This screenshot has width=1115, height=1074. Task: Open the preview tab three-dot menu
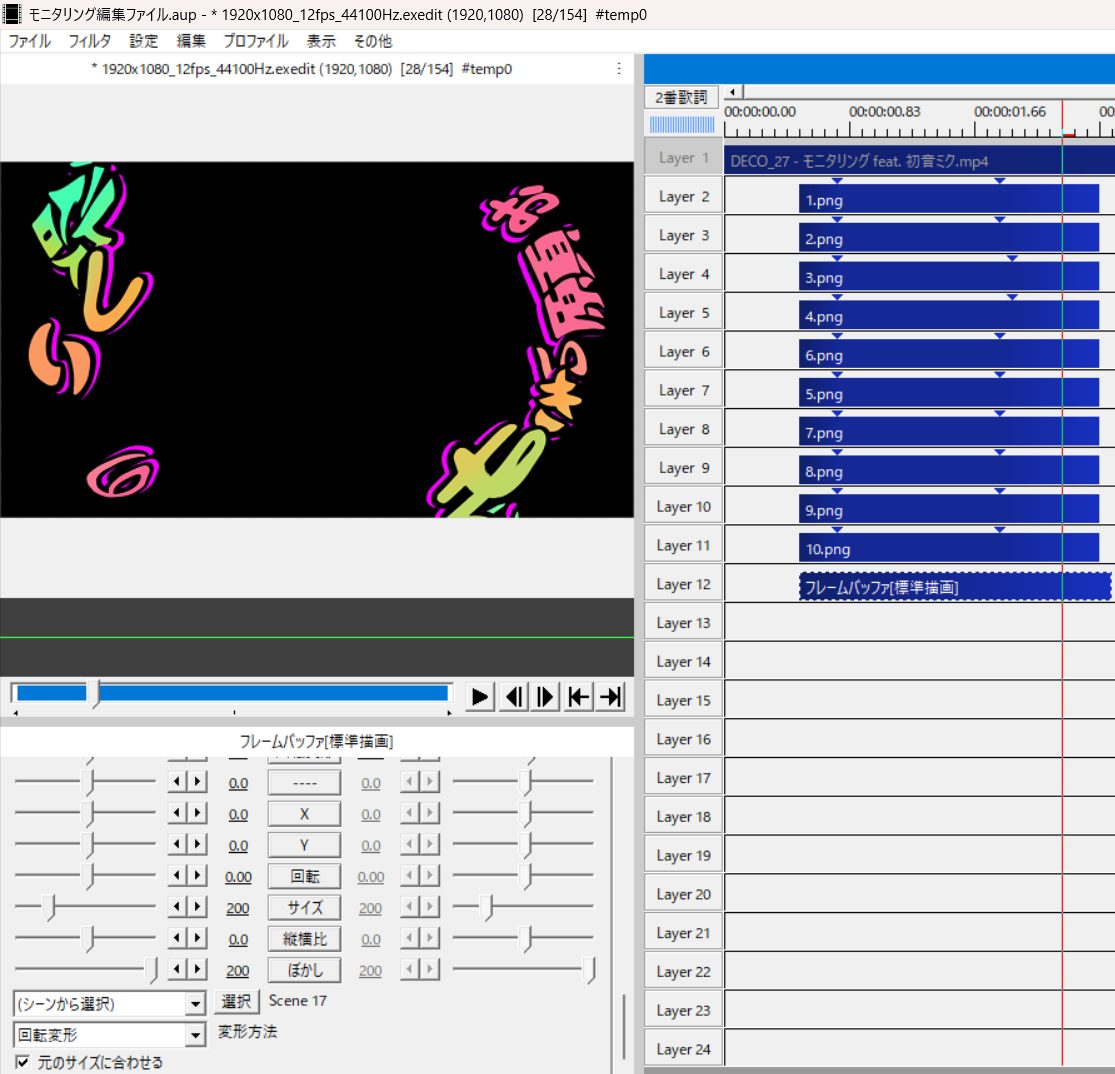(619, 68)
